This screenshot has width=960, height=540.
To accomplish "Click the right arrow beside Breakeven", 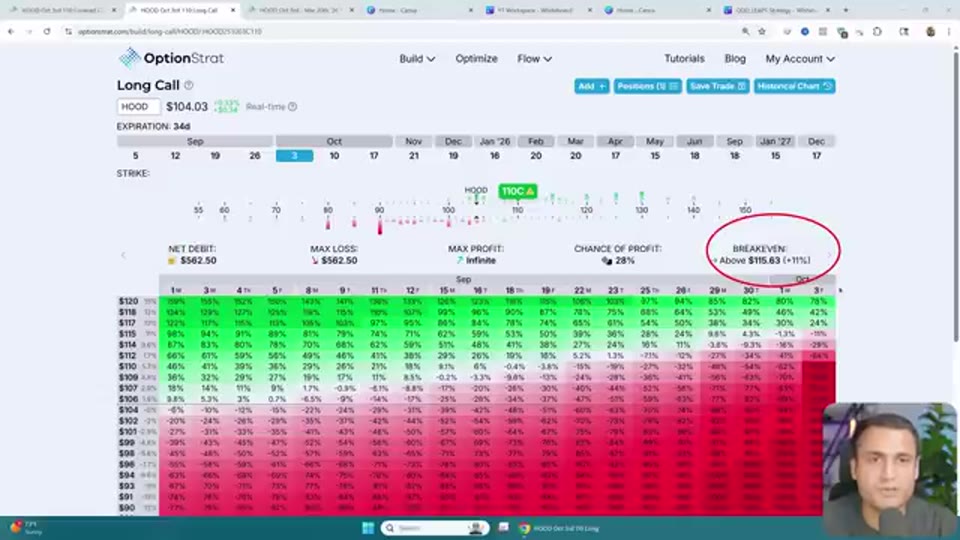I will pos(830,255).
